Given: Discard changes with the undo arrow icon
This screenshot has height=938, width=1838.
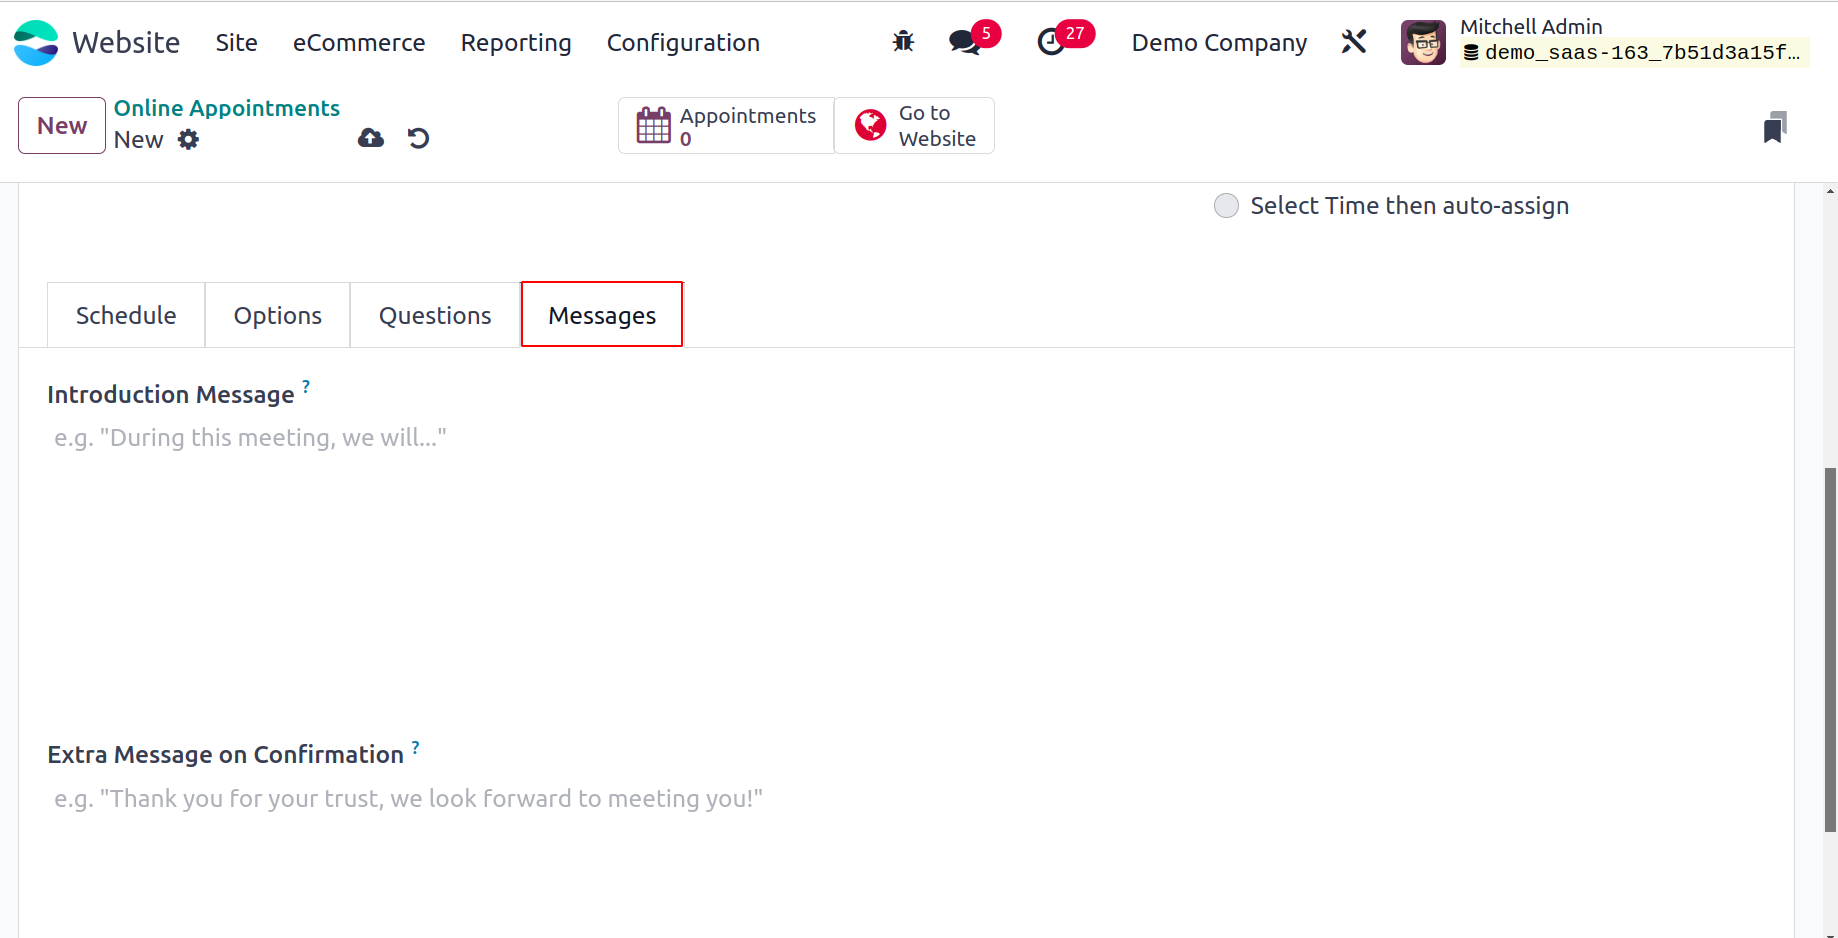Looking at the screenshot, I should (x=418, y=138).
